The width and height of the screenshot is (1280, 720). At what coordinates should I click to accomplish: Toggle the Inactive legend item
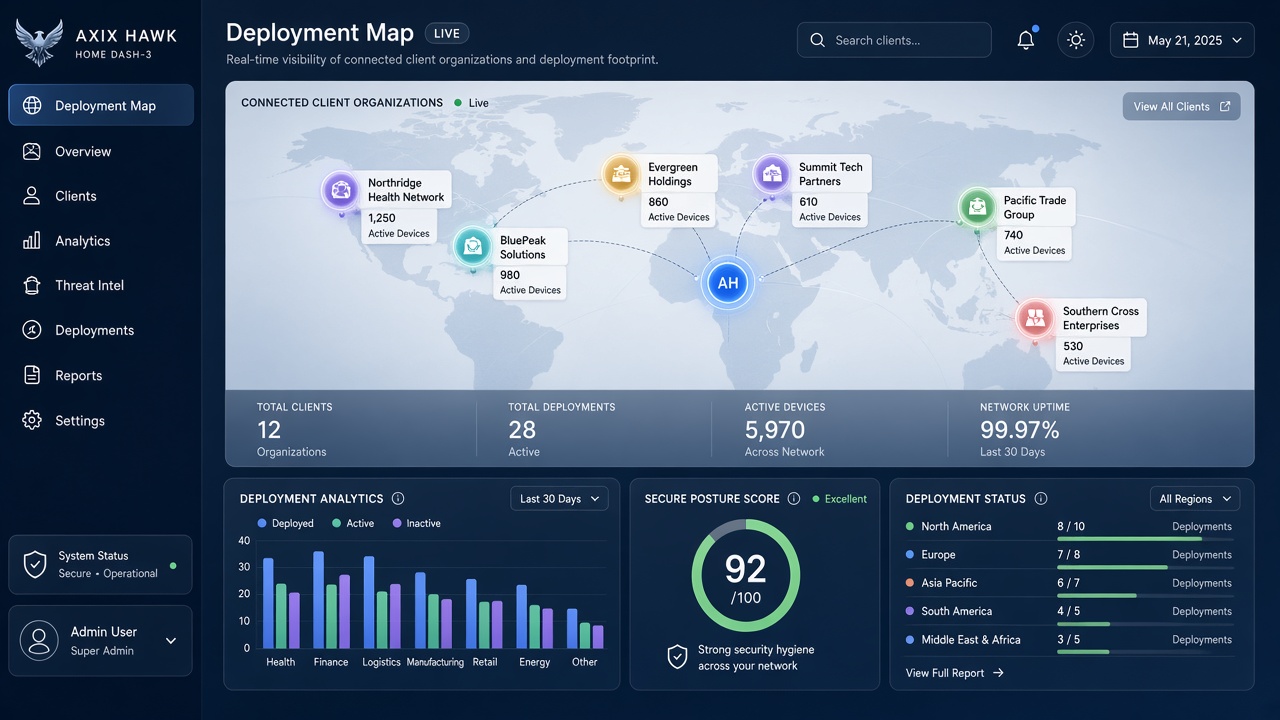pyautogui.click(x=417, y=523)
